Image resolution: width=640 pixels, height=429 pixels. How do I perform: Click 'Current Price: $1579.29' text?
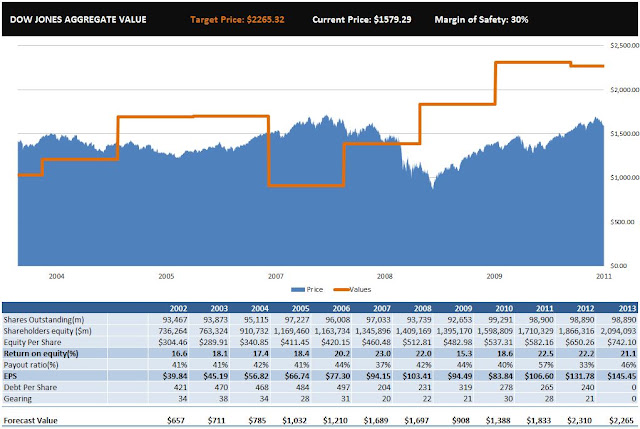(x=362, y=20)
